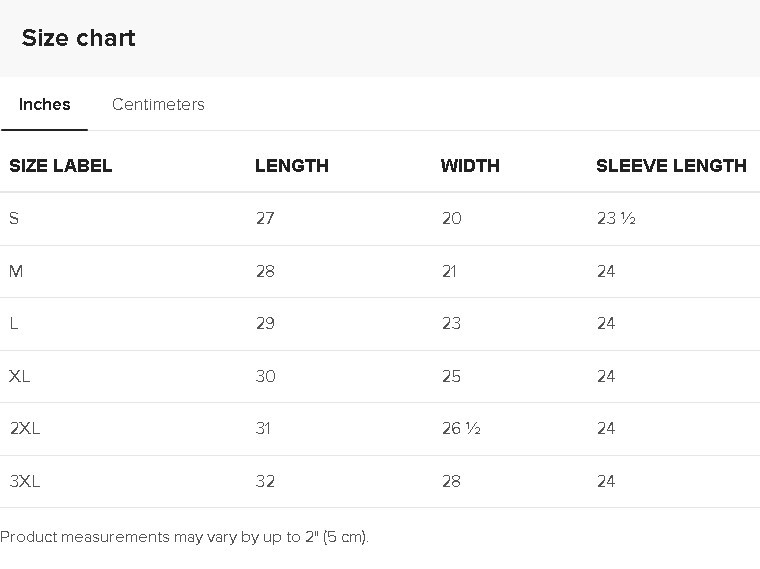The height and width of the screenshot is (569, 760).
Task: Click the SIZE LABEL column header
Action: tap(61, 166)
